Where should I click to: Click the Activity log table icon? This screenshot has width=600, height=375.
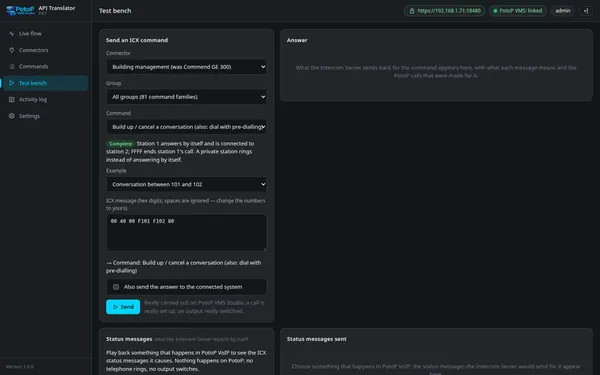tap(11, 99)
